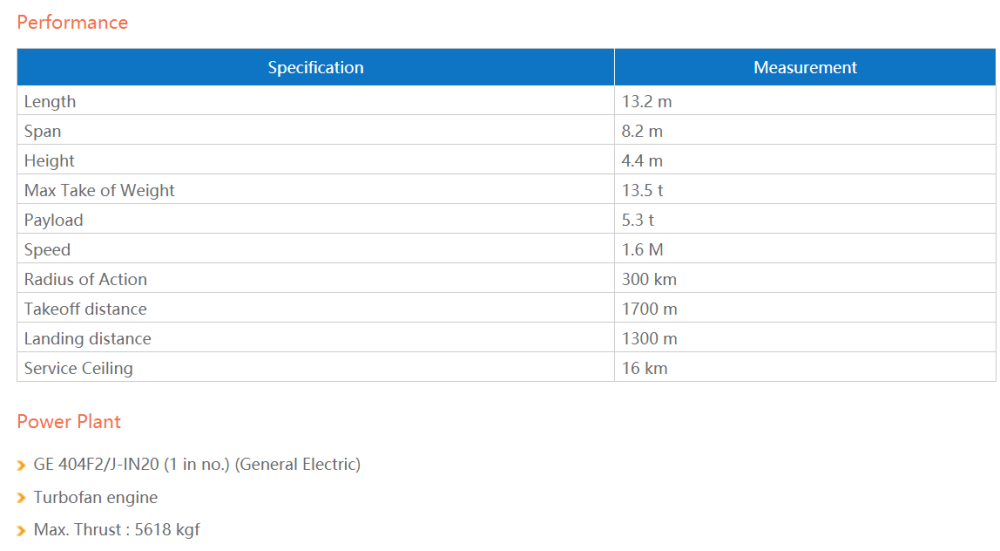This screenshot has height=551, width=1000.
Task: Click the Max. Thrust 5618 kgf text
Action: pyautogui.click(x=117, y=529)
